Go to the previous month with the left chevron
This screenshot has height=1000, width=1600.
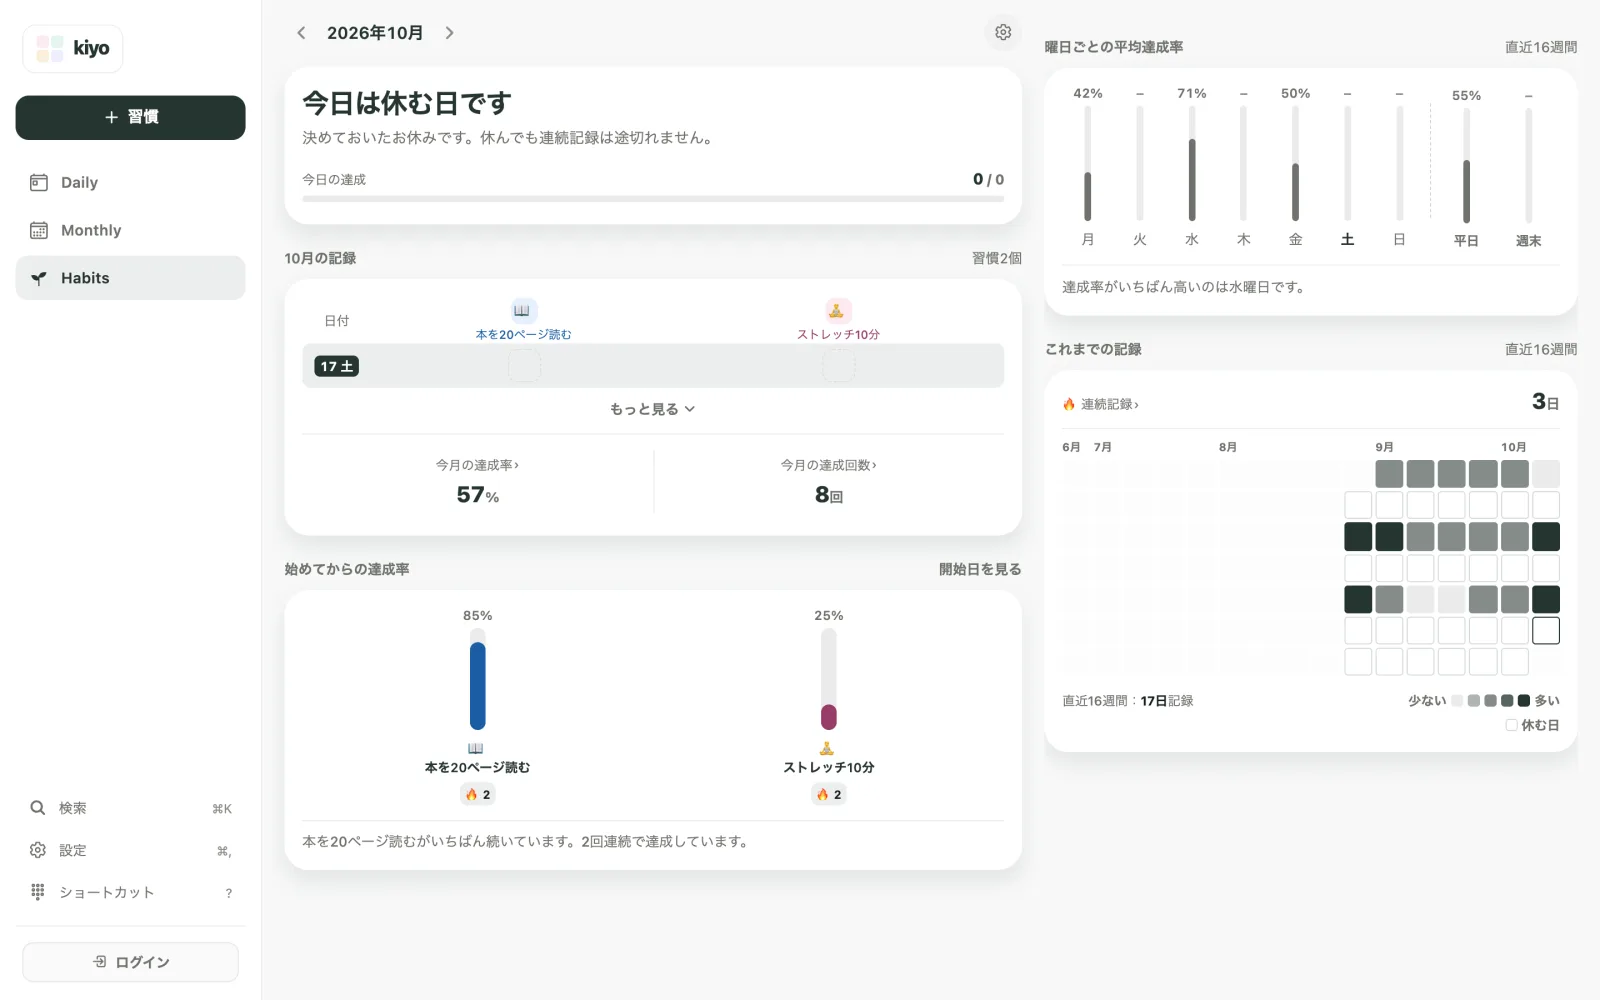301,33
